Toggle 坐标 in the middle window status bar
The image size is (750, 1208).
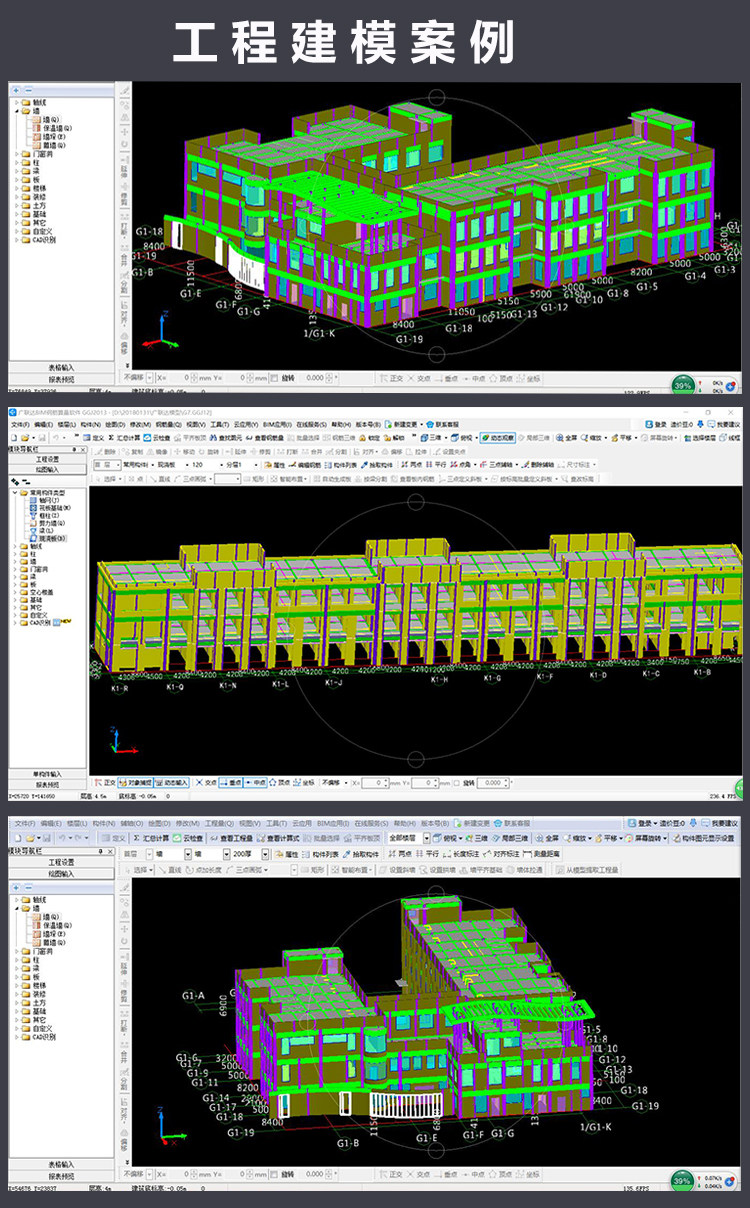tap(305, 783)
